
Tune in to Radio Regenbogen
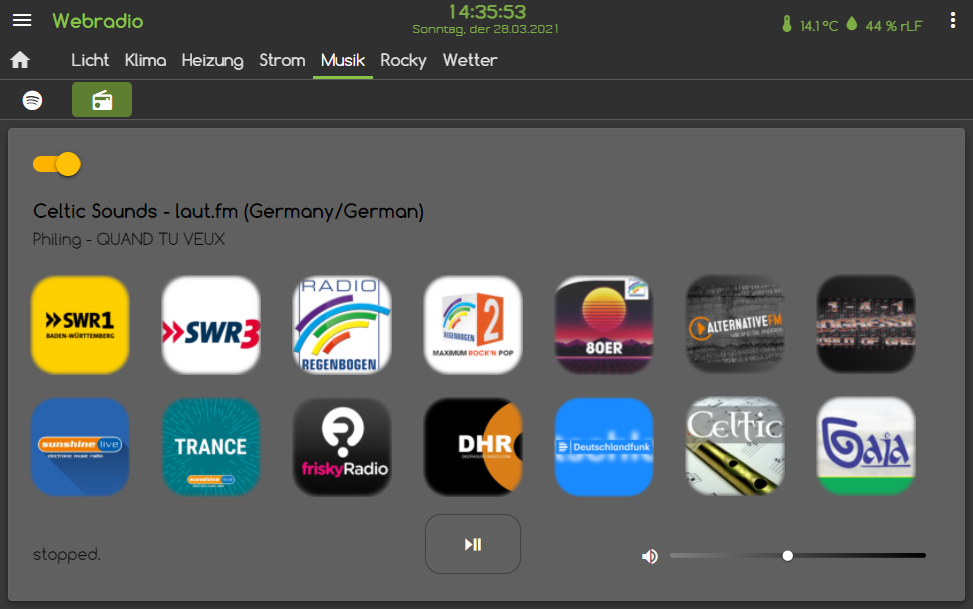click(x=342, y=325)
